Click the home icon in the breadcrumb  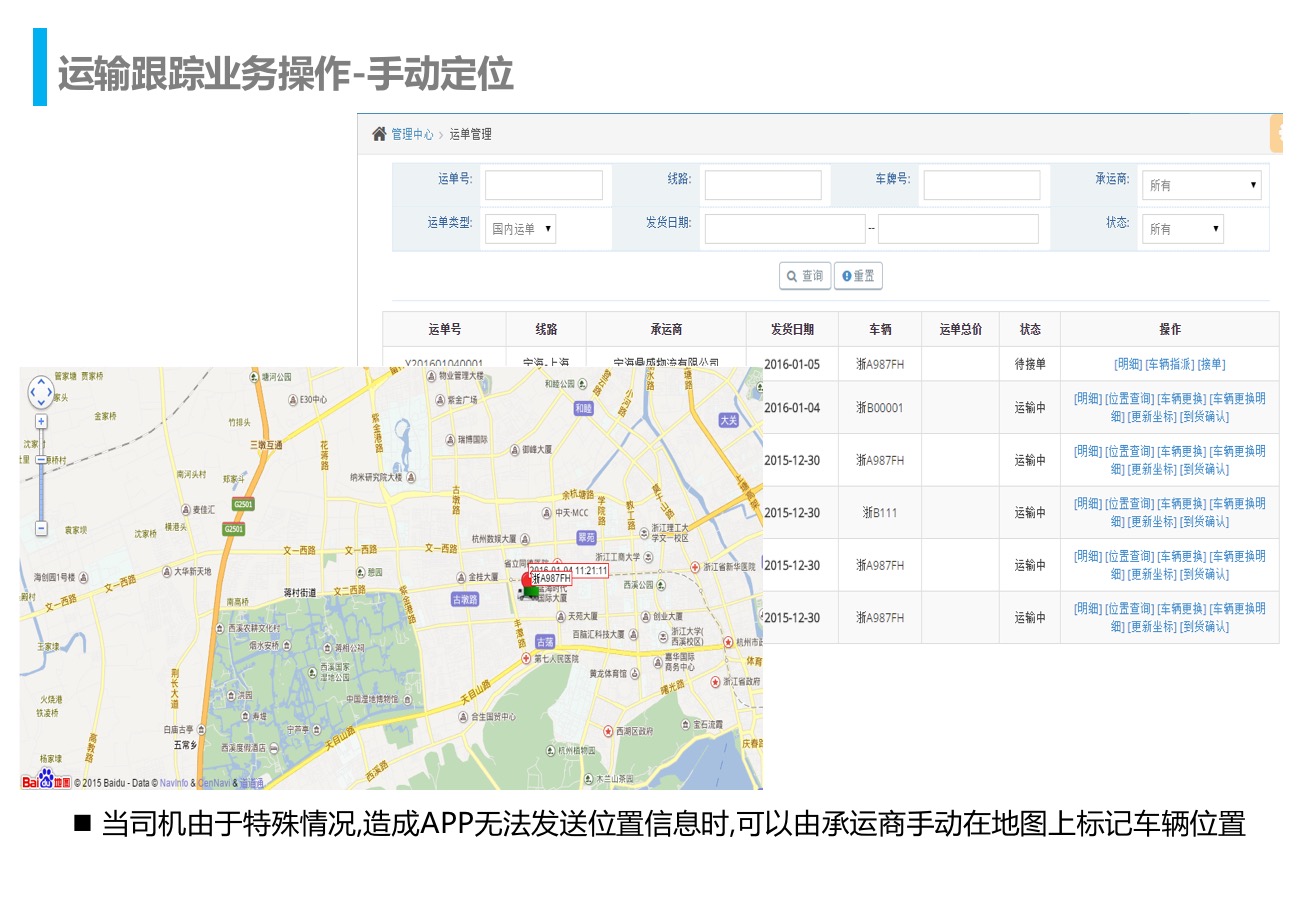[x=379, y=134]
